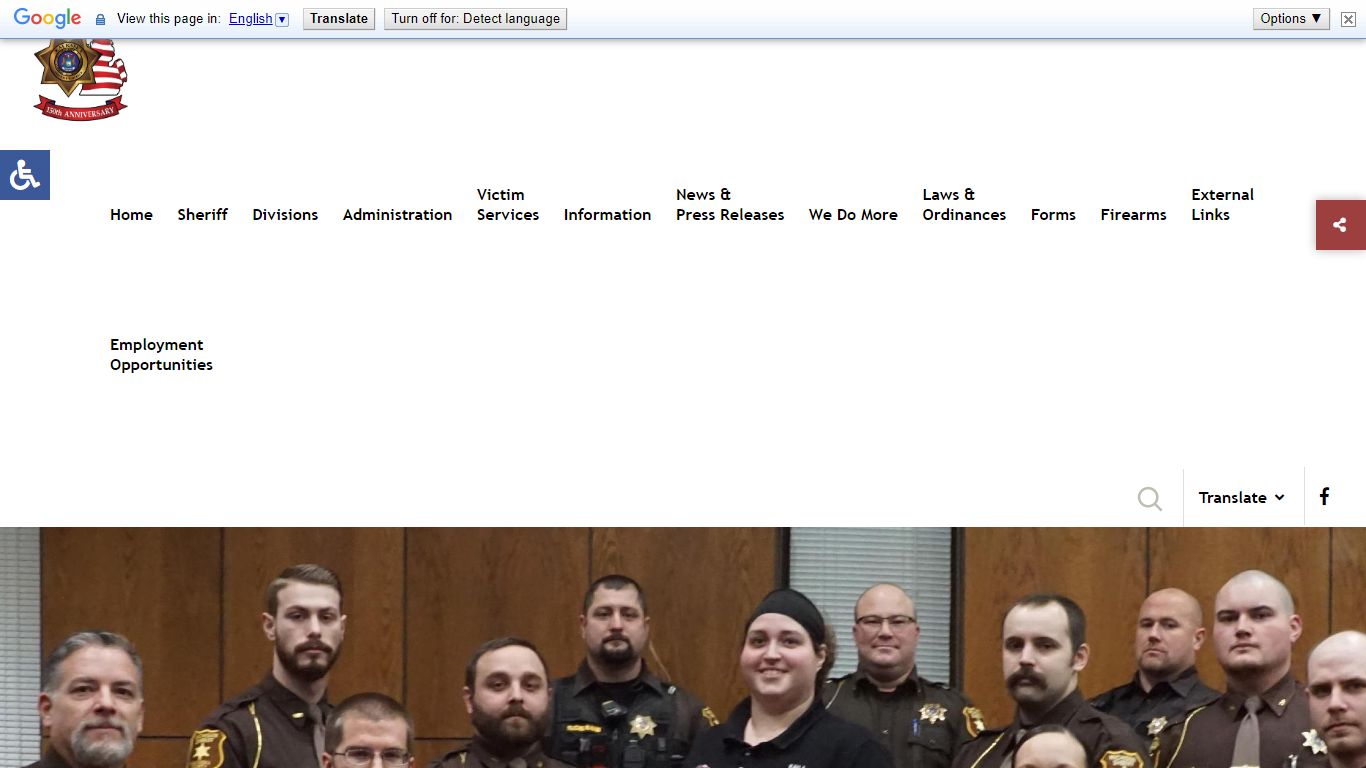1366x768 pixels.
Task: Click the red share icon button
Action: pos(1340,225)
